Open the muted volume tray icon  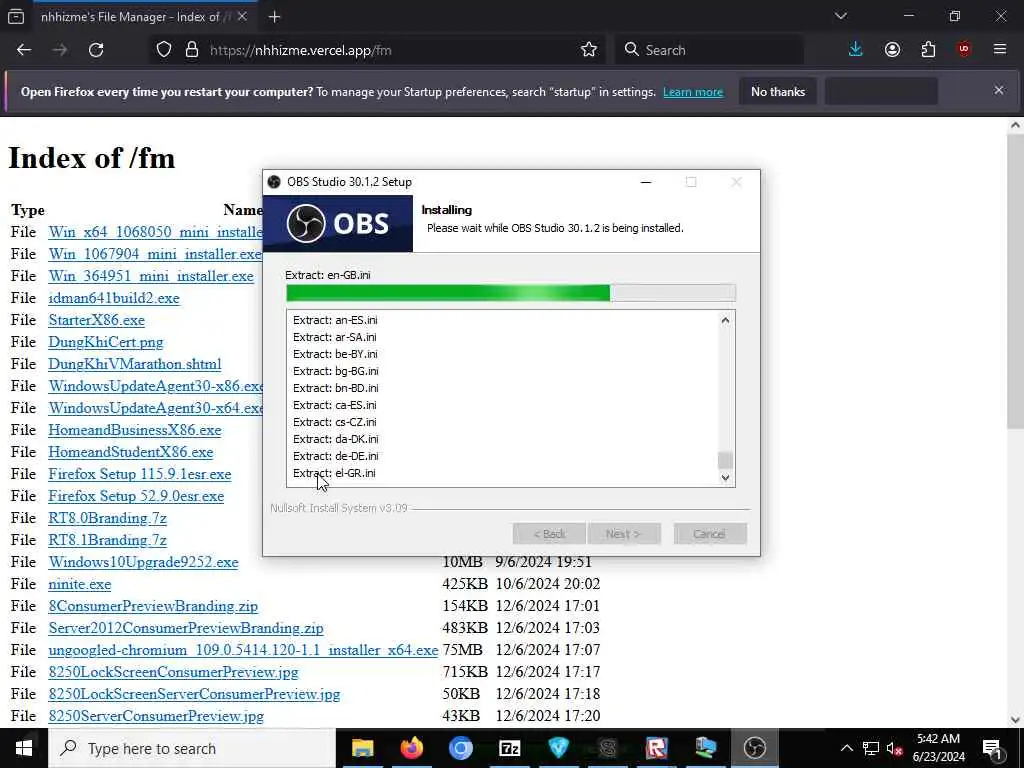tap(895, 748)
